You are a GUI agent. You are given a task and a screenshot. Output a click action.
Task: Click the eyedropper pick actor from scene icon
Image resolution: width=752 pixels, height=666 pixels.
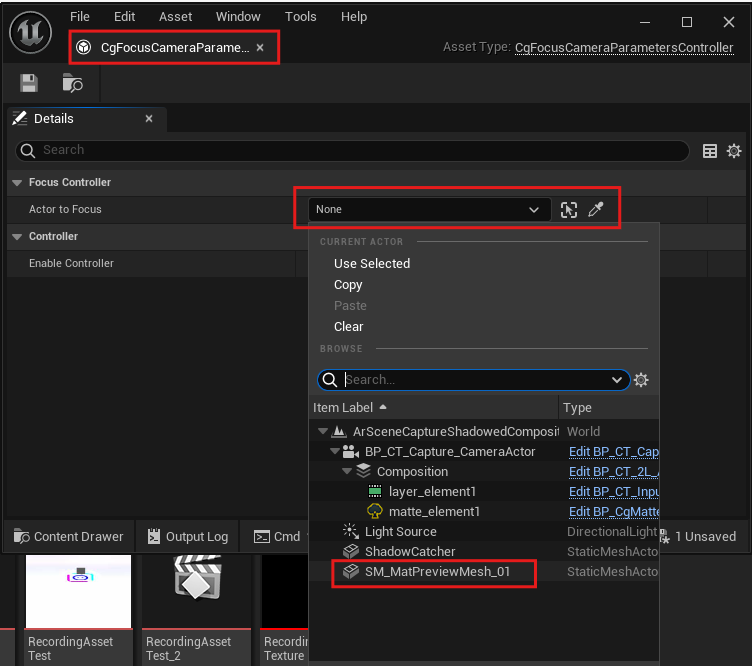pos(596,209)
